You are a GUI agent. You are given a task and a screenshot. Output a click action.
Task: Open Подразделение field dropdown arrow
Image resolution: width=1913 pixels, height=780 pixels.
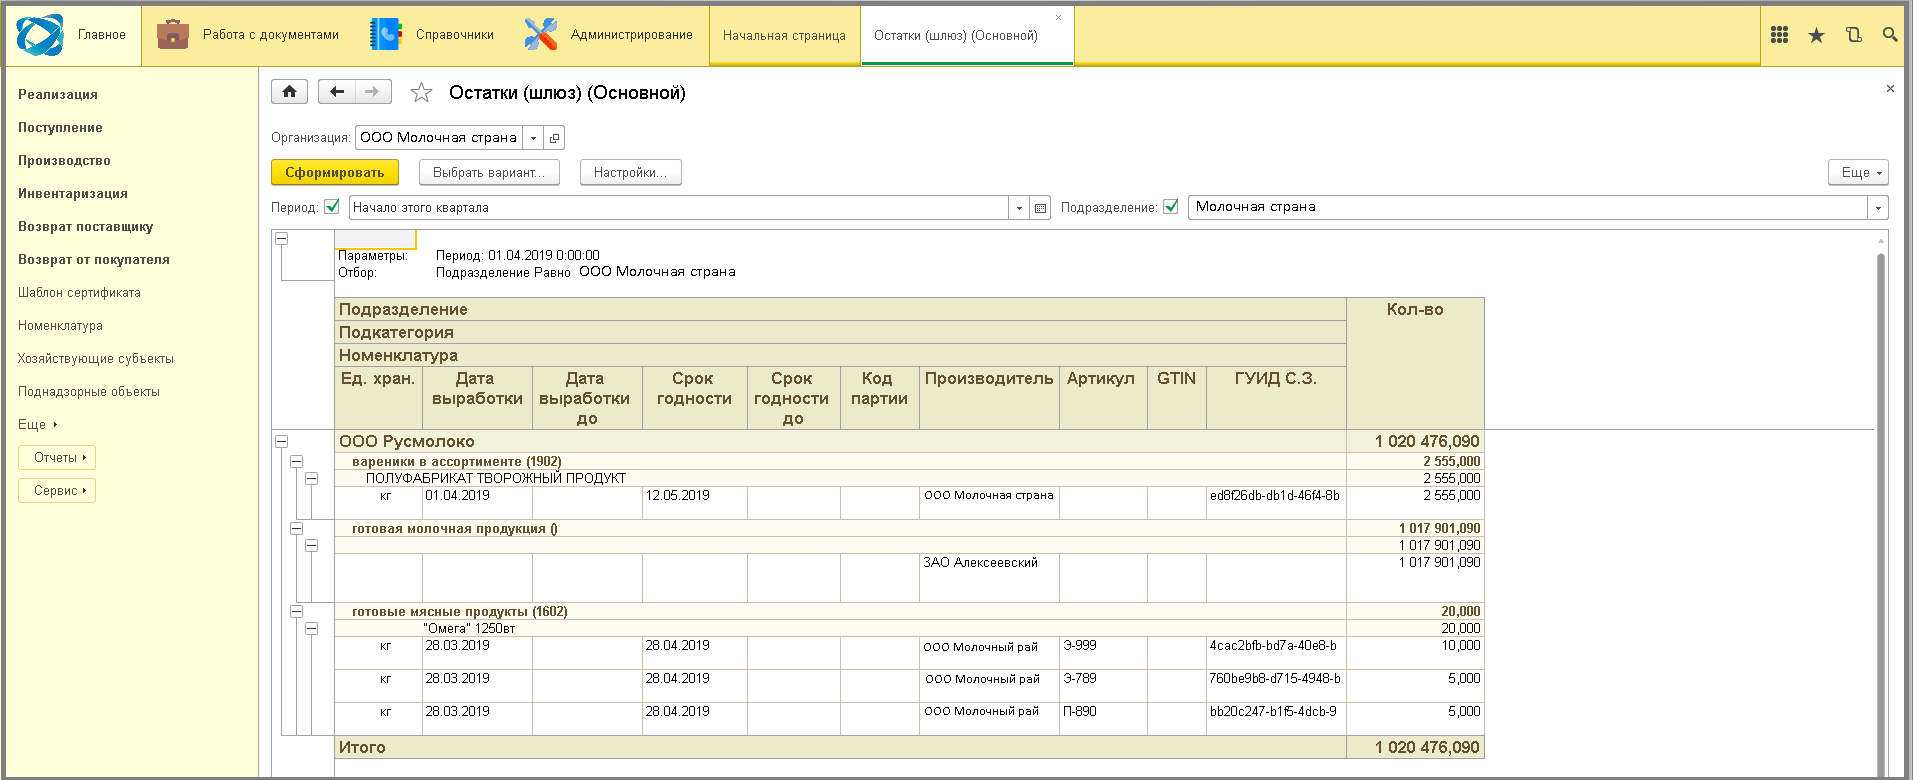[x=1878, y=208]
